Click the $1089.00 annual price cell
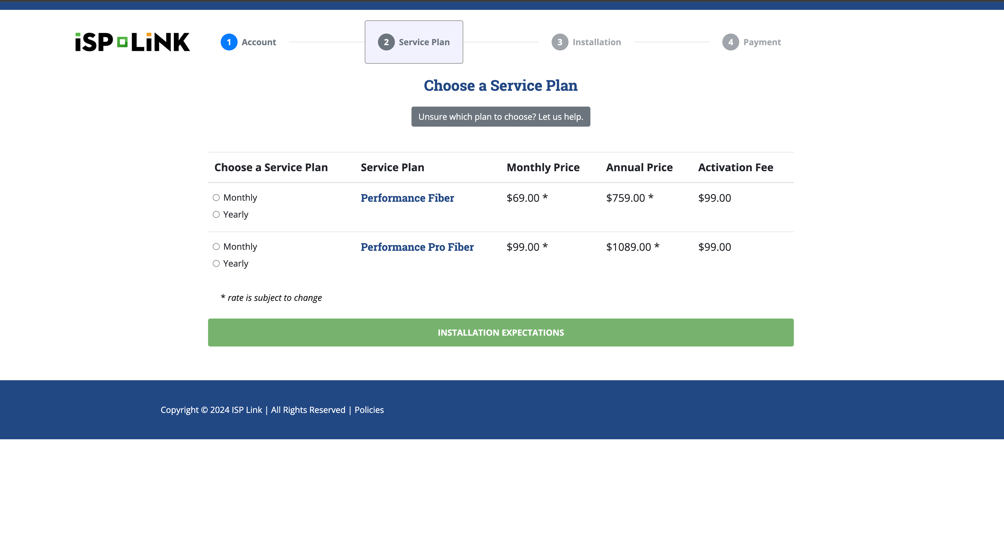 (632, 247)
